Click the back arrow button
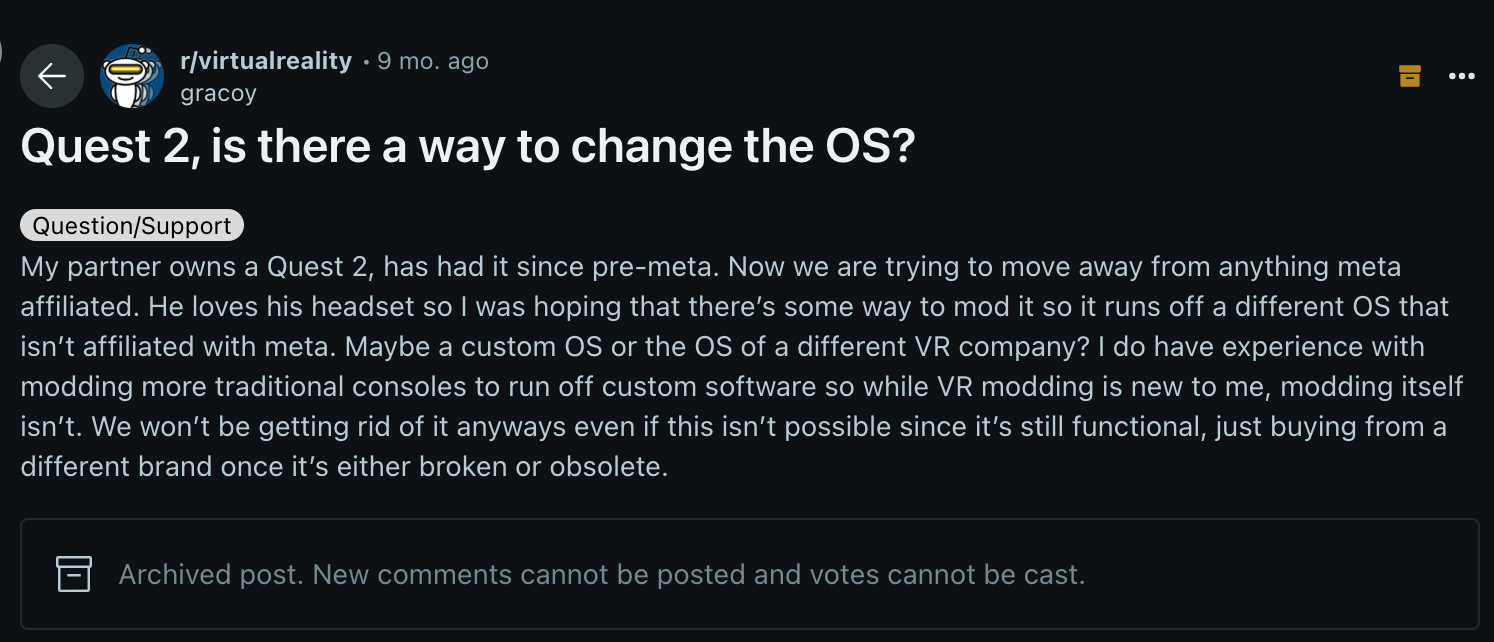Screen dimensions: 1494x642 pyautogui.click(x=52, y=76)
